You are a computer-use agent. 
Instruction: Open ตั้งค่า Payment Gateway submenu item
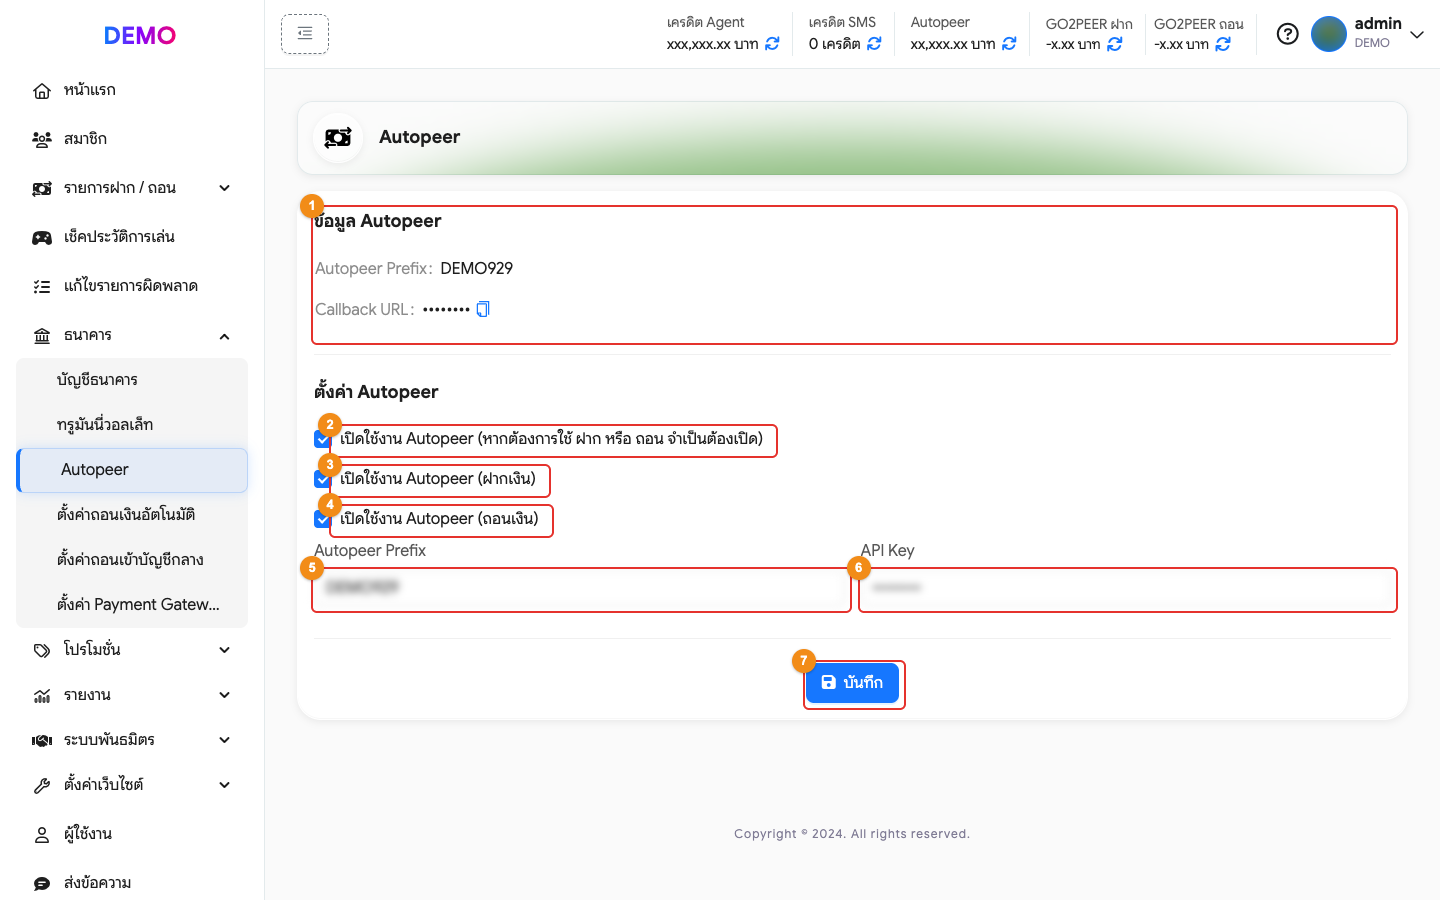pos(132,605)
